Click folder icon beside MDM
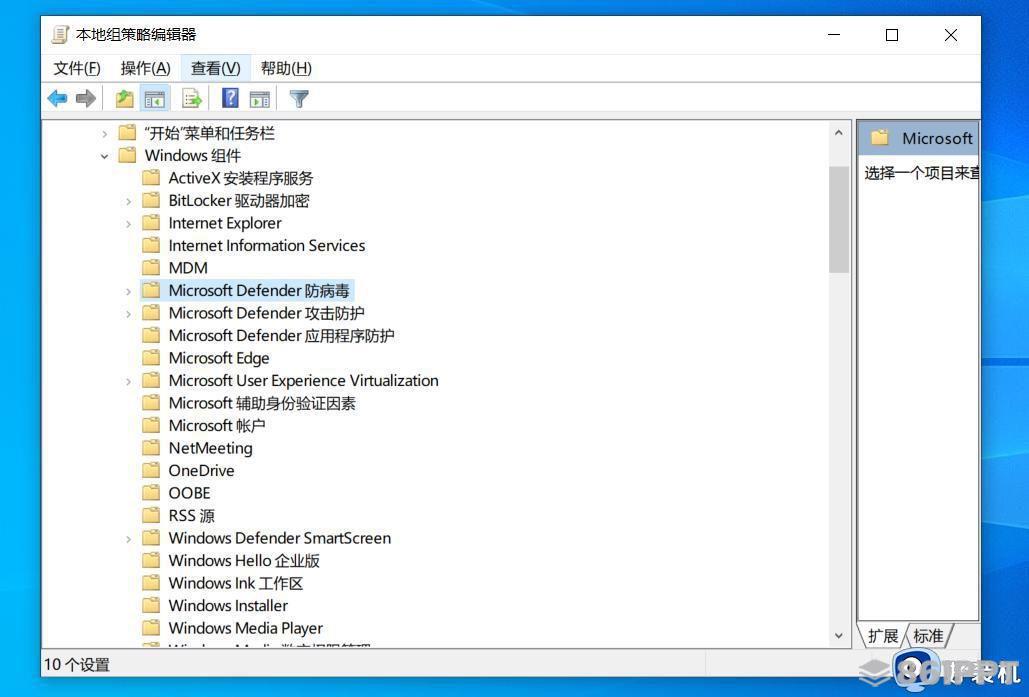Viewport: 1029px width, 697px height. [152, 268]
